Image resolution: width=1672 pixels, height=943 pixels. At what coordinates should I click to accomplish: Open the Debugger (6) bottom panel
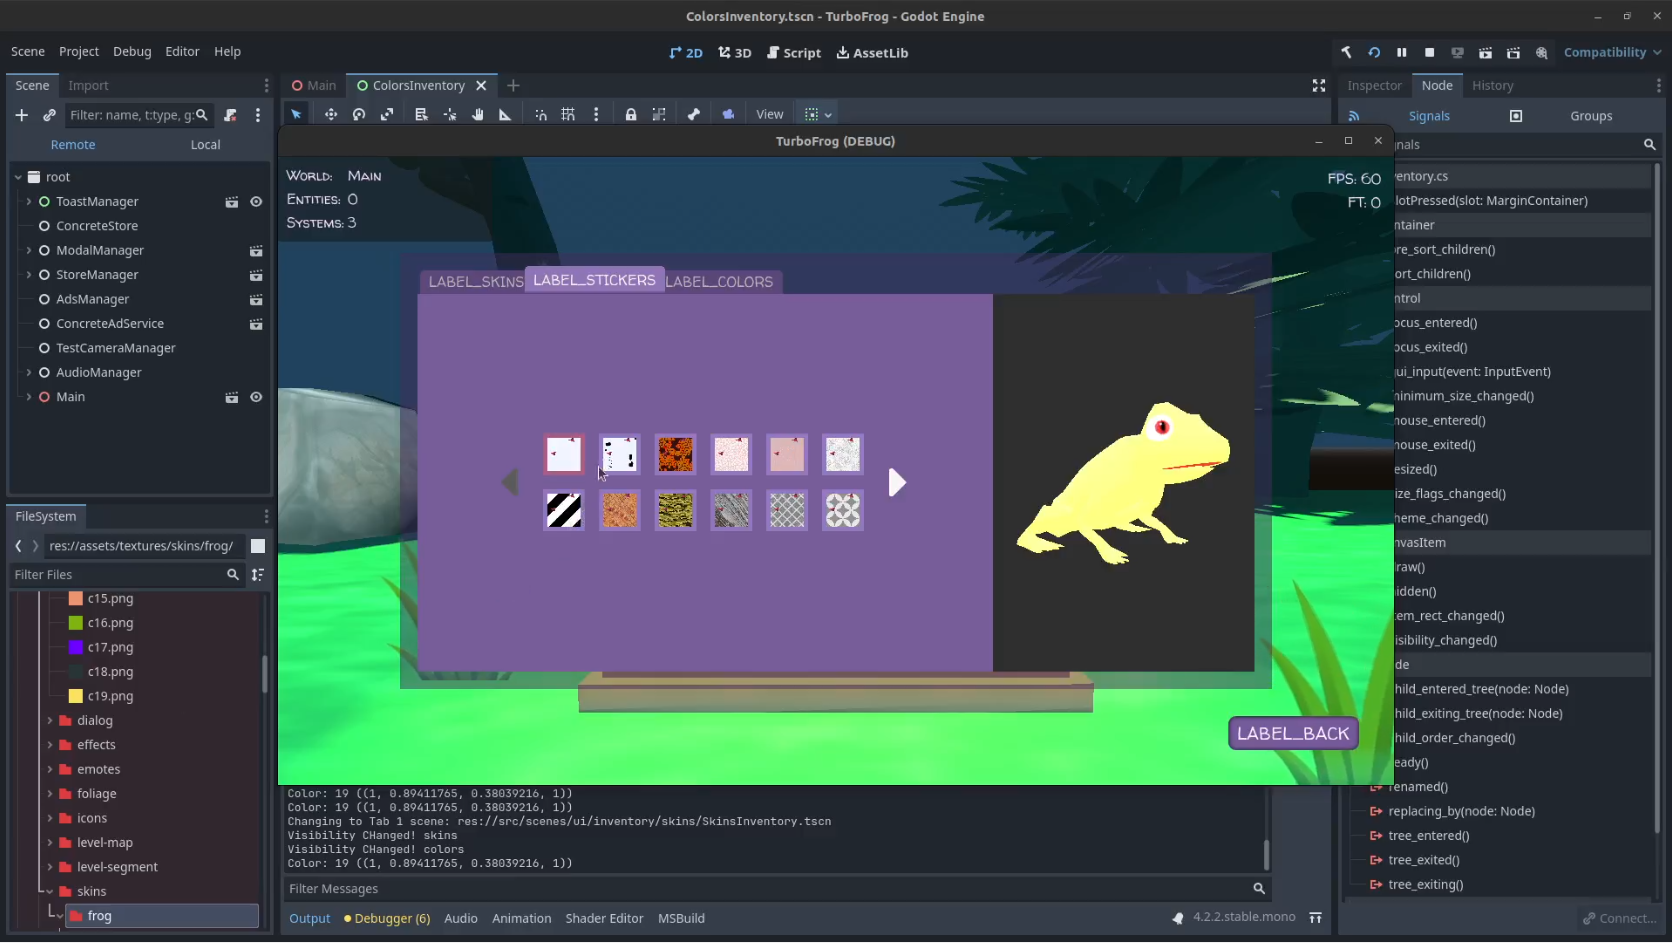(x=387, y=919)
